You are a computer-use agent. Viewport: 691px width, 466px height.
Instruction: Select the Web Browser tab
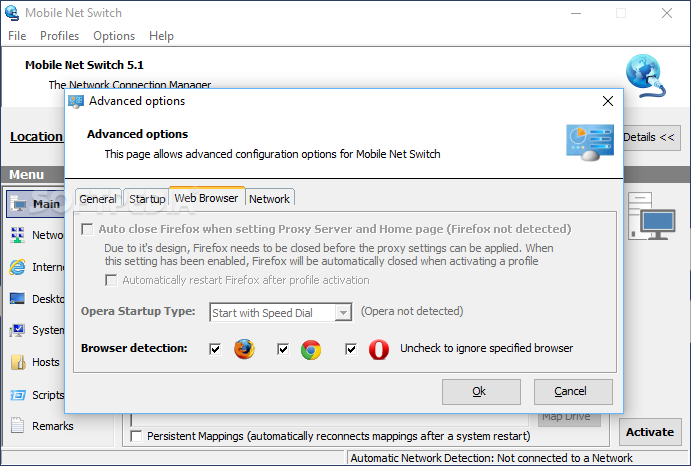tap(206, 198)
